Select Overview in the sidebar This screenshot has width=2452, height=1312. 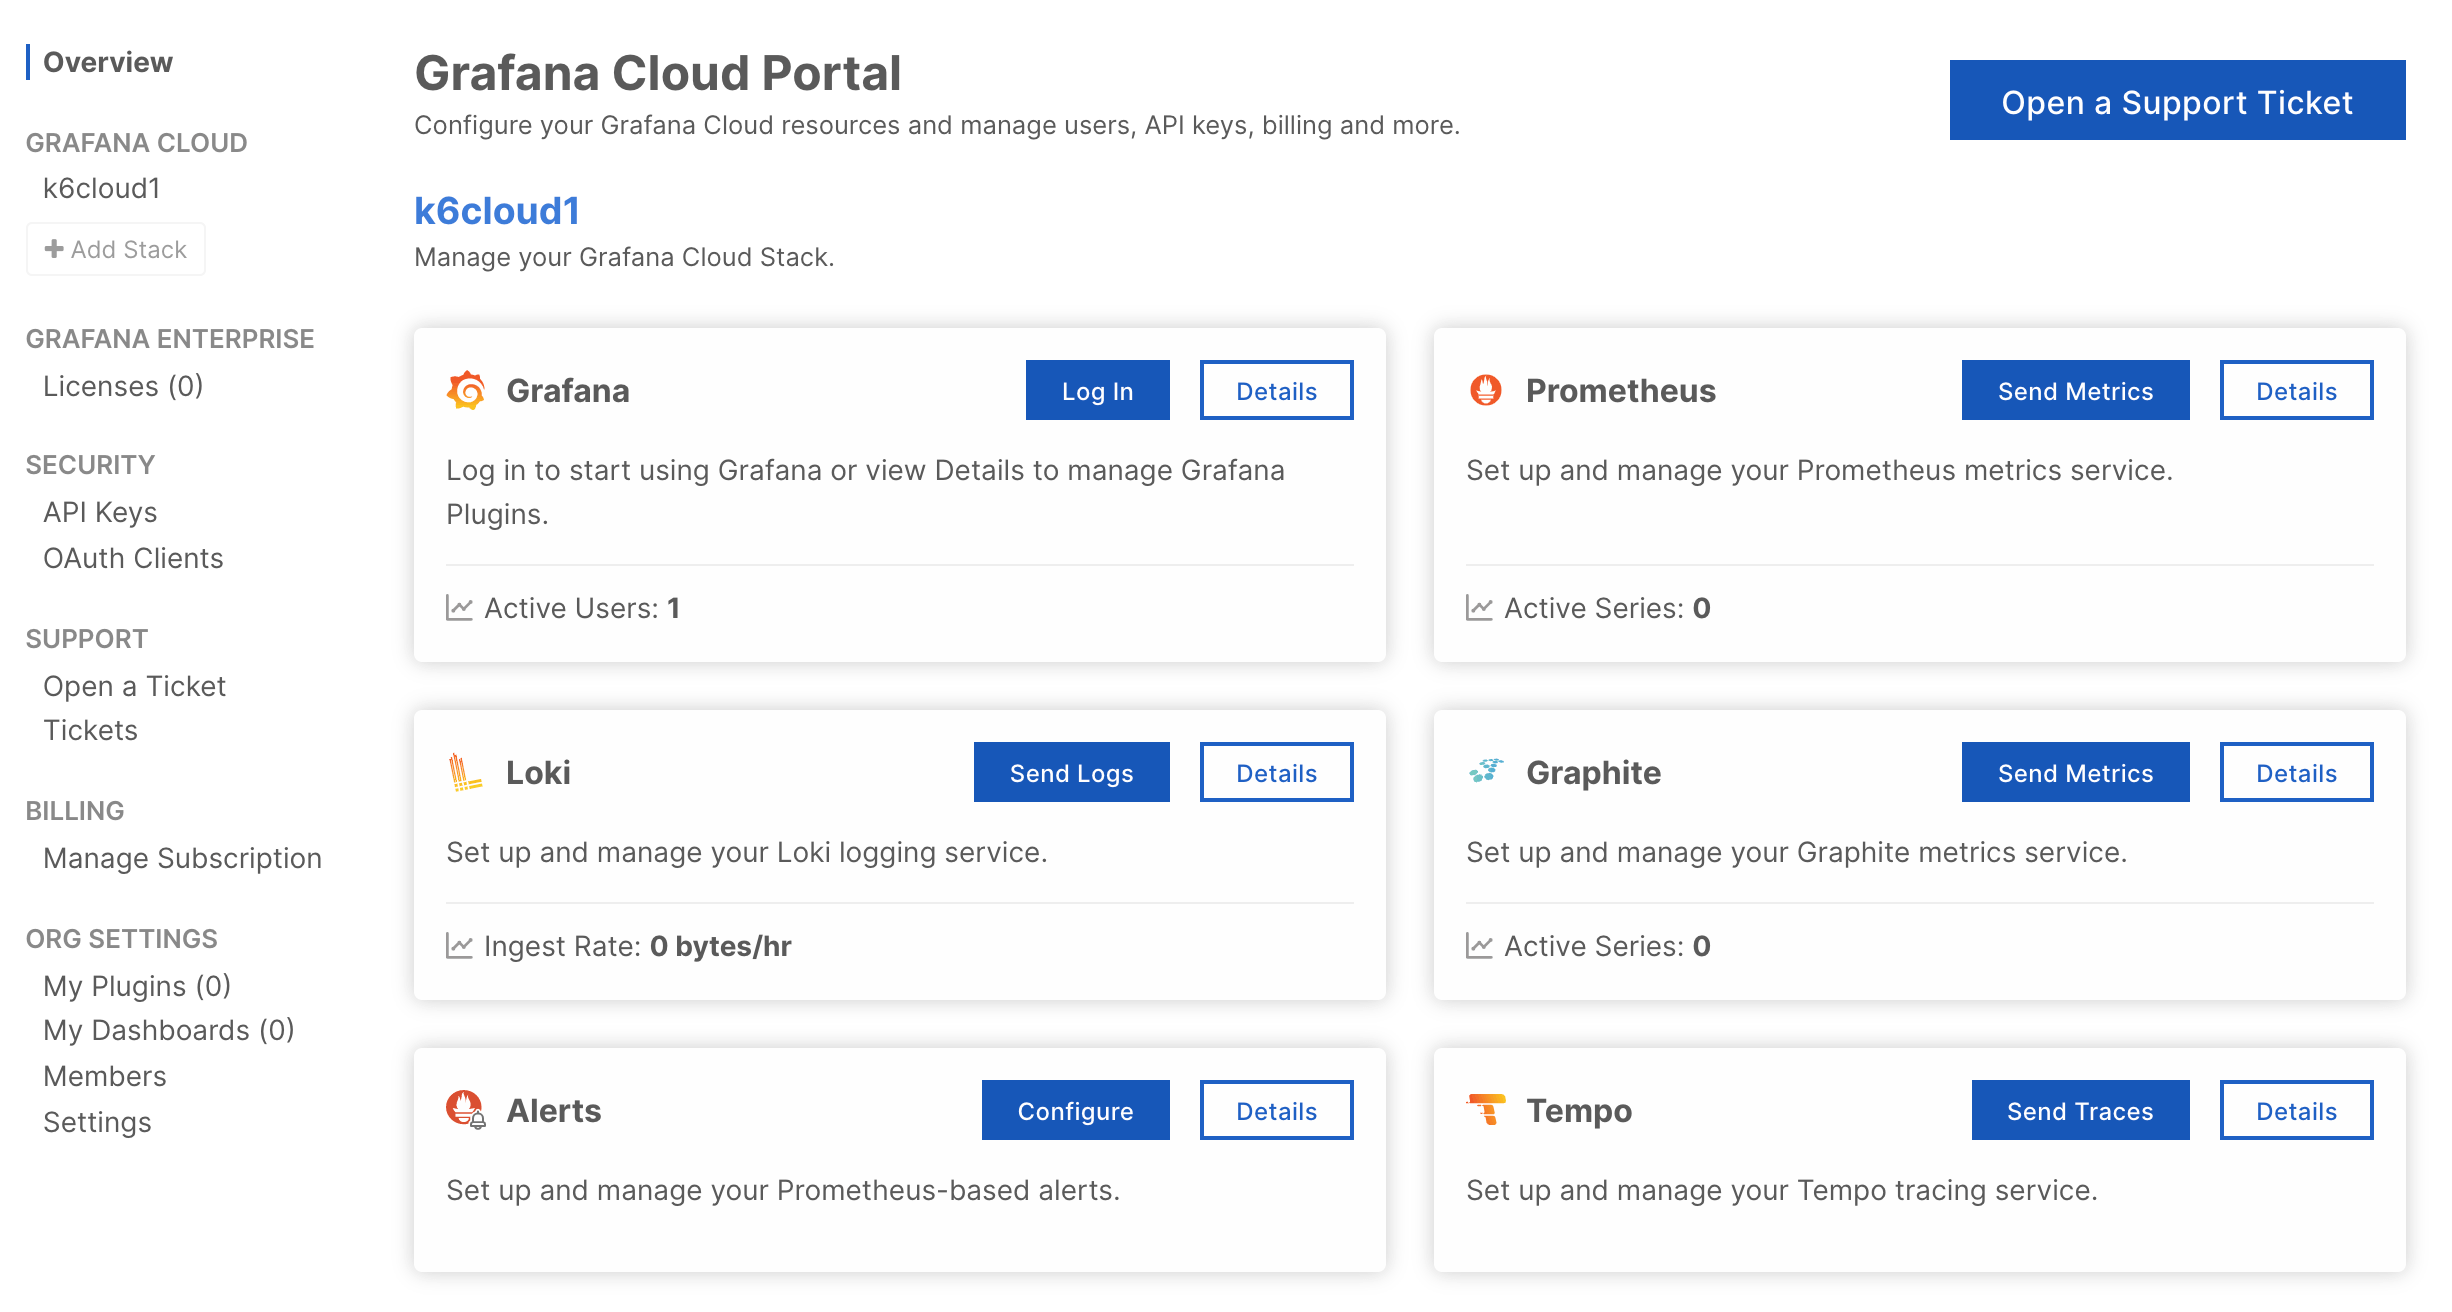click(x=109, y=61)
